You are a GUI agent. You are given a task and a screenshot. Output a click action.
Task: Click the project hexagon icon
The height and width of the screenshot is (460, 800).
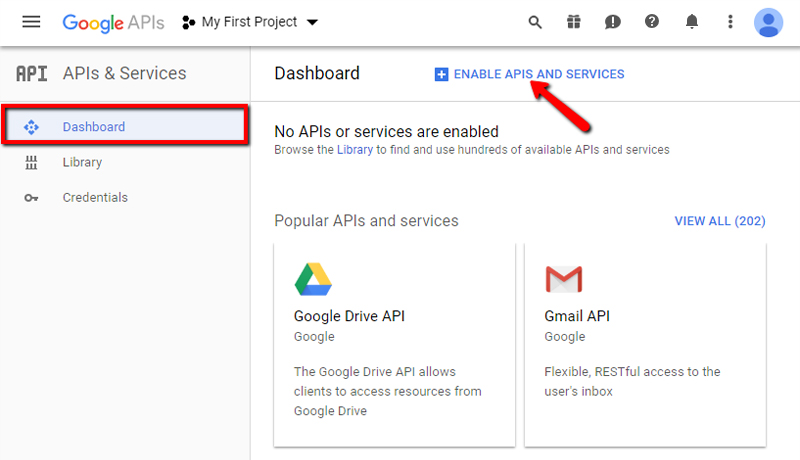click(x=188, y=22)
